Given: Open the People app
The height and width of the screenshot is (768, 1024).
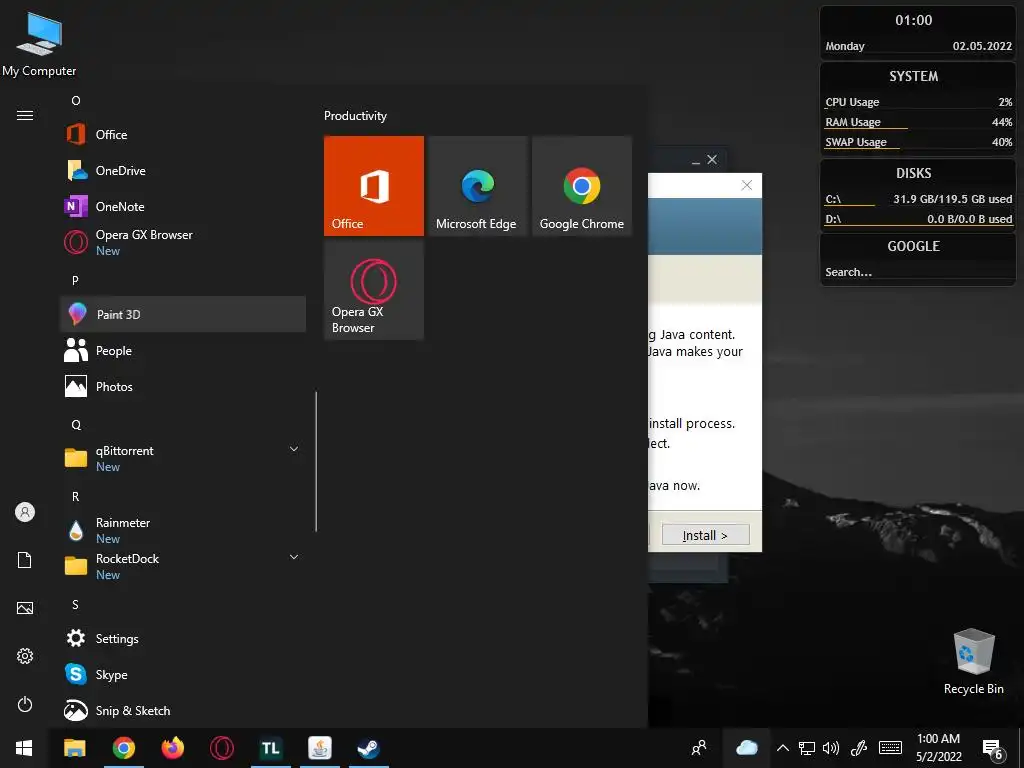Looking at the screenshot, I should coord(183,351).
